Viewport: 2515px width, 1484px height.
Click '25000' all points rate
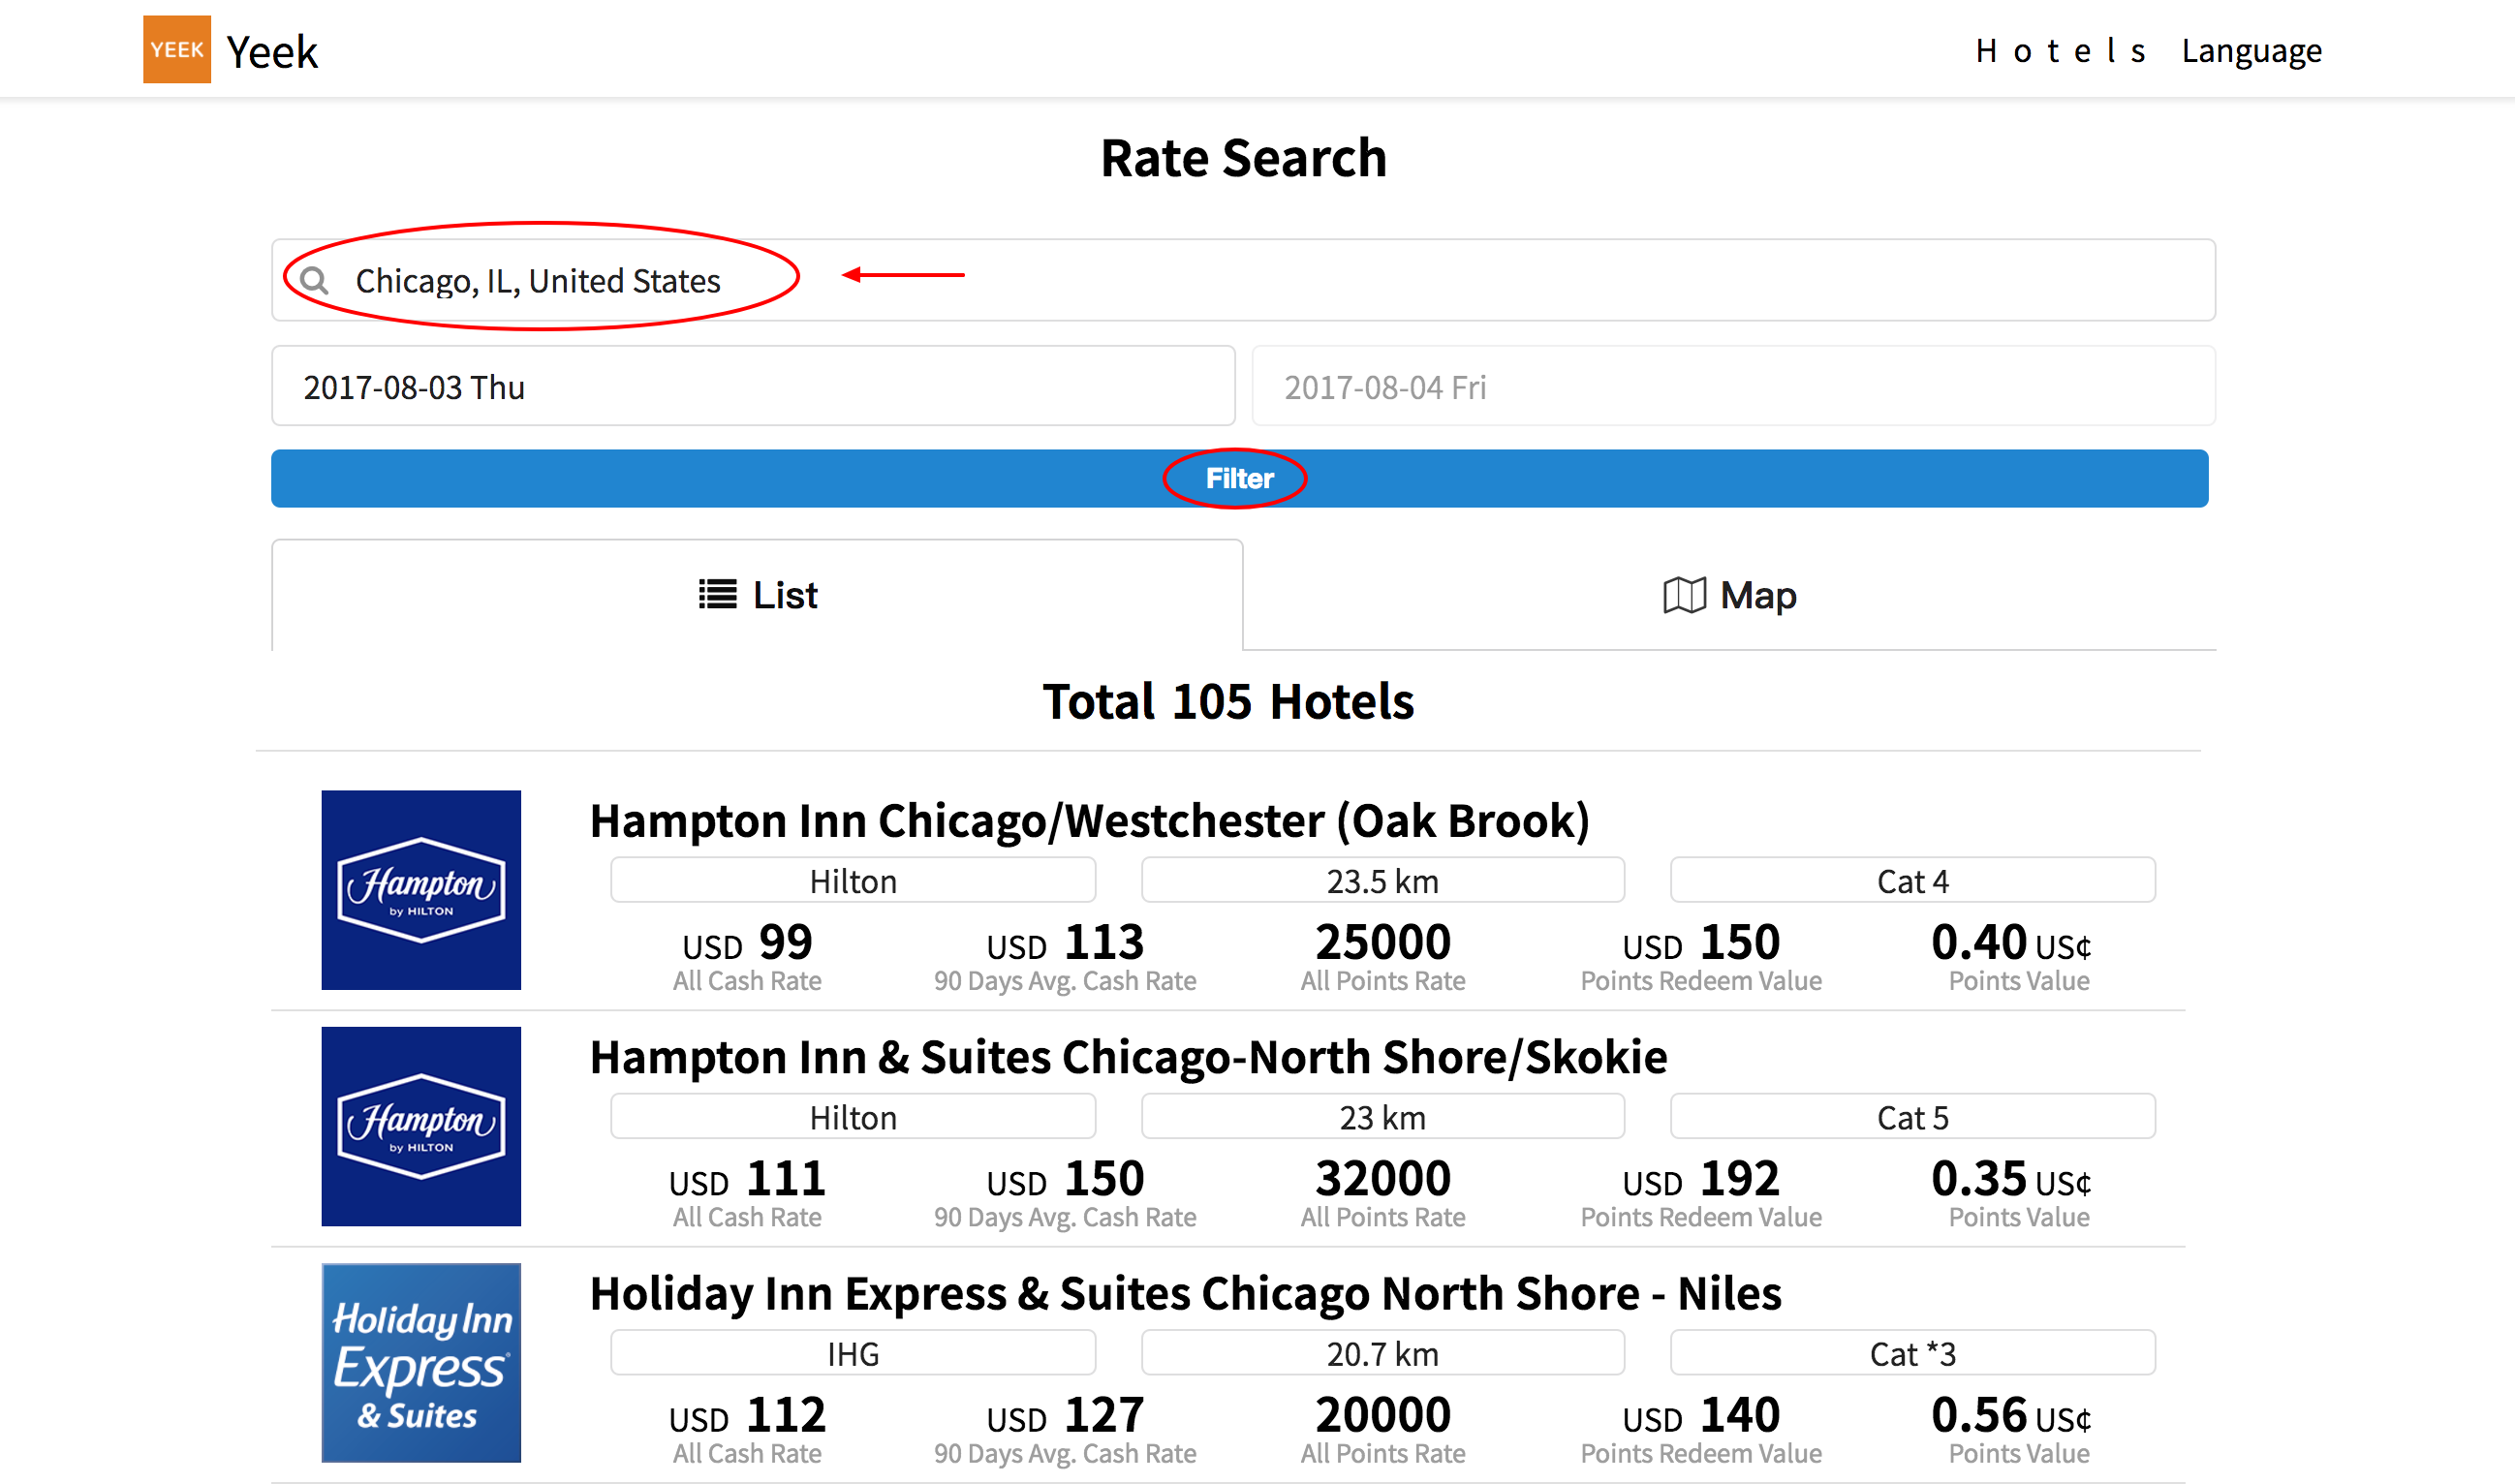[x=1383, y=943]
